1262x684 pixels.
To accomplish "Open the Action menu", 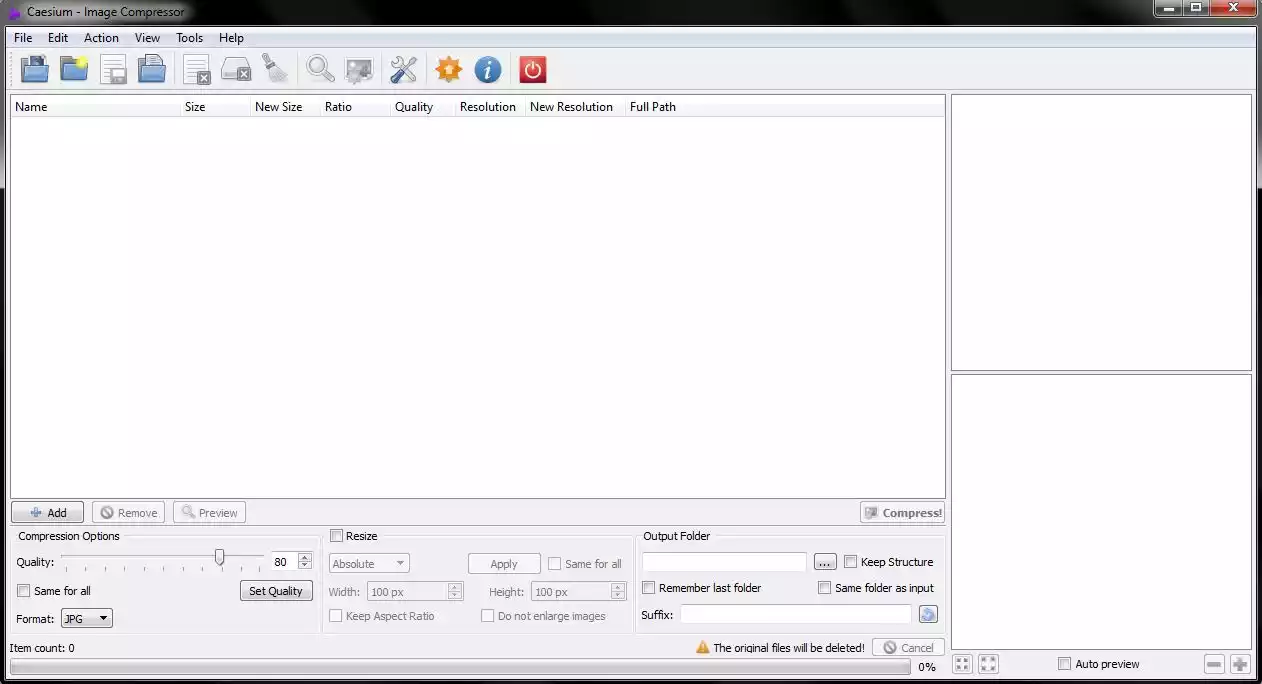I will (101, 38).
